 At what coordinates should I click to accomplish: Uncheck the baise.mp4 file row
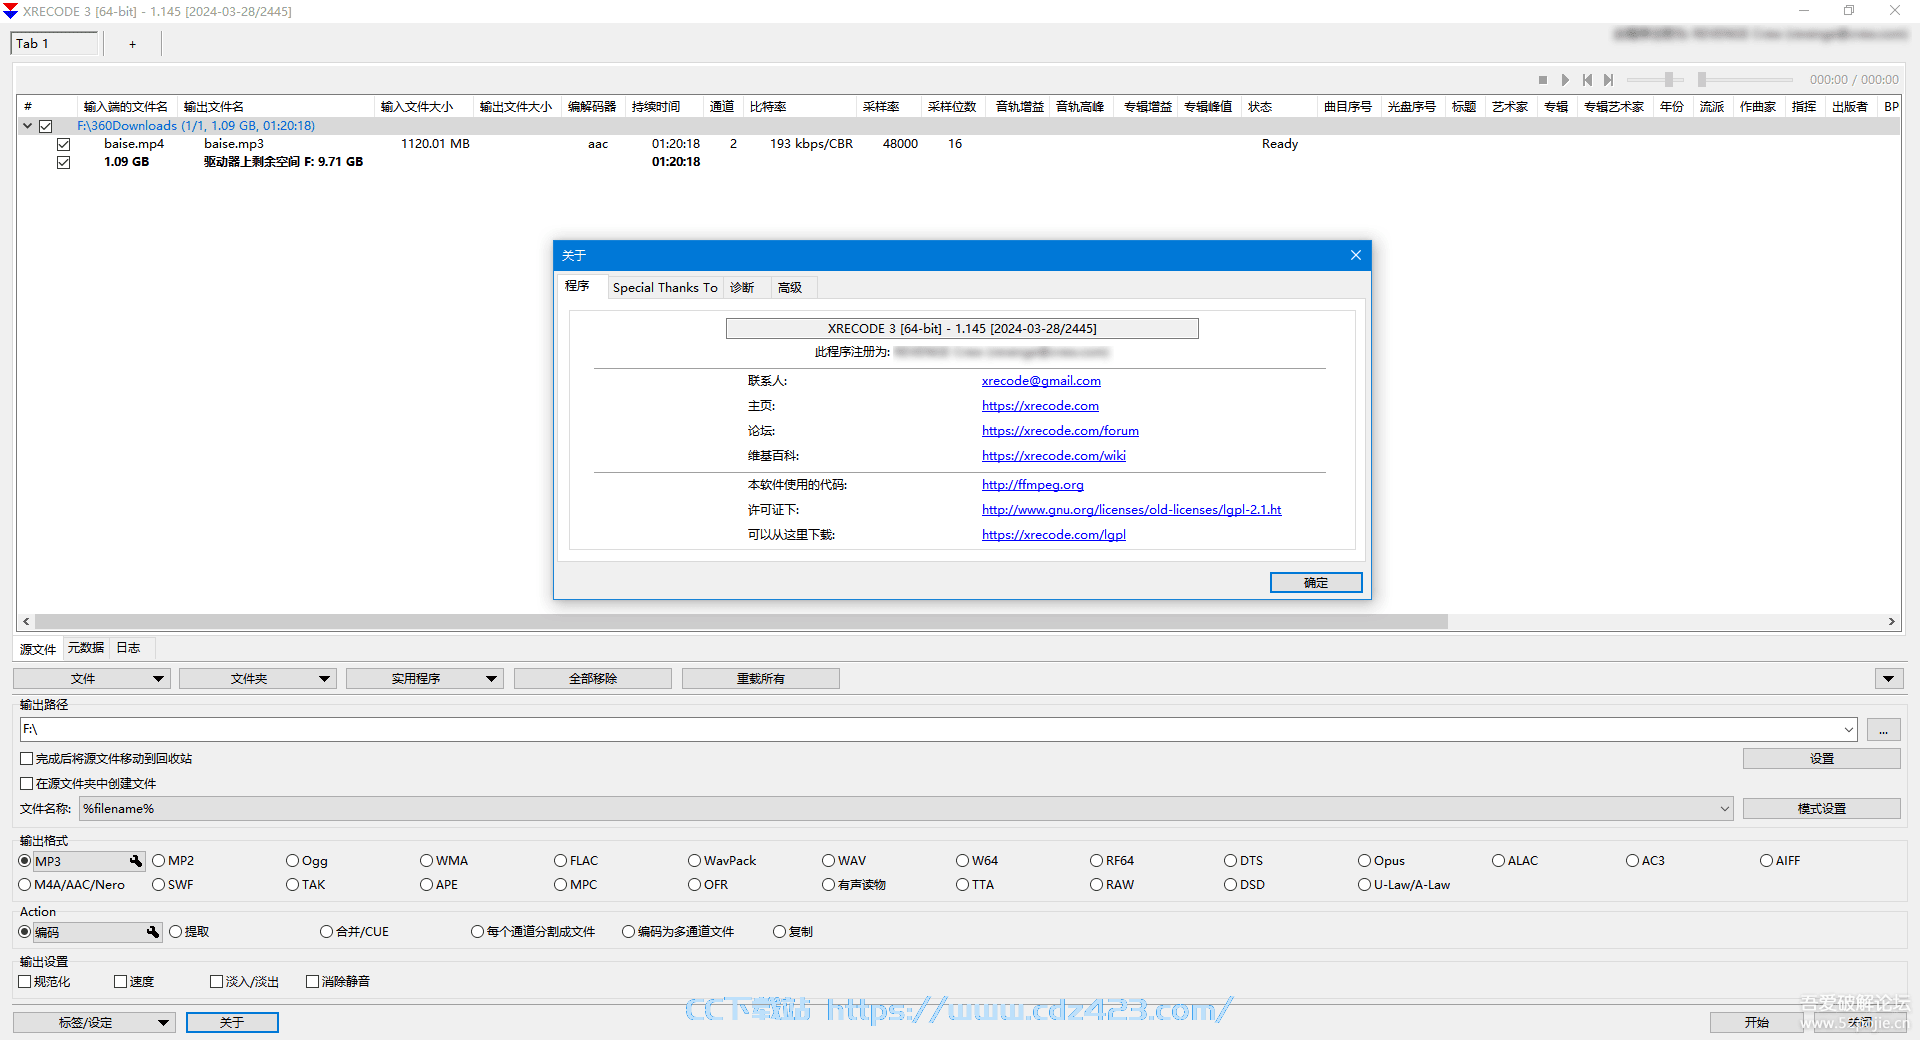64,144
